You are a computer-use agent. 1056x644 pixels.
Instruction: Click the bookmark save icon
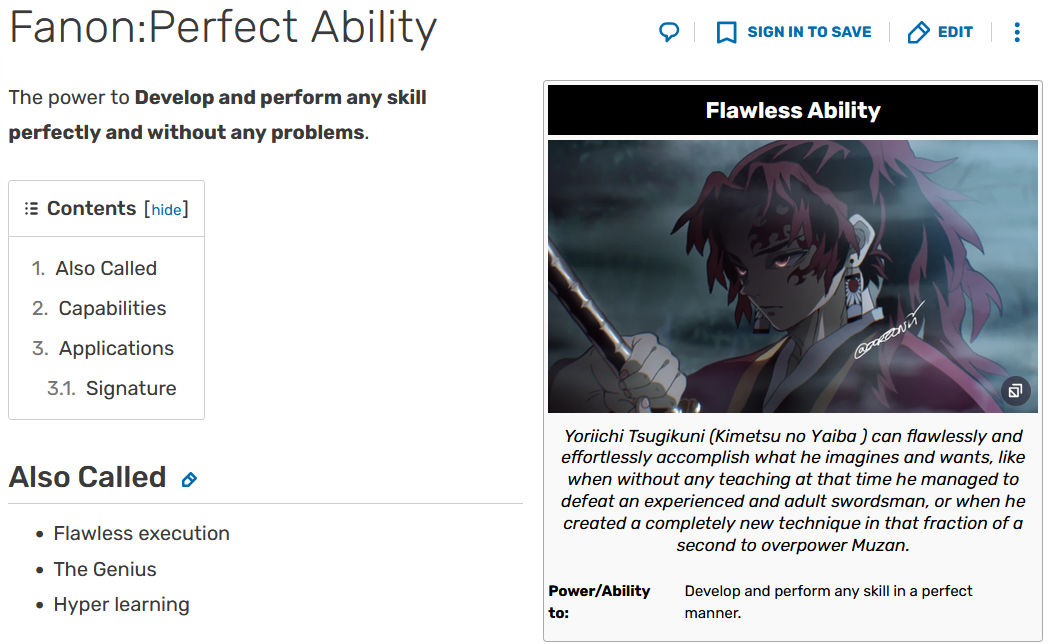coord(726,32)
